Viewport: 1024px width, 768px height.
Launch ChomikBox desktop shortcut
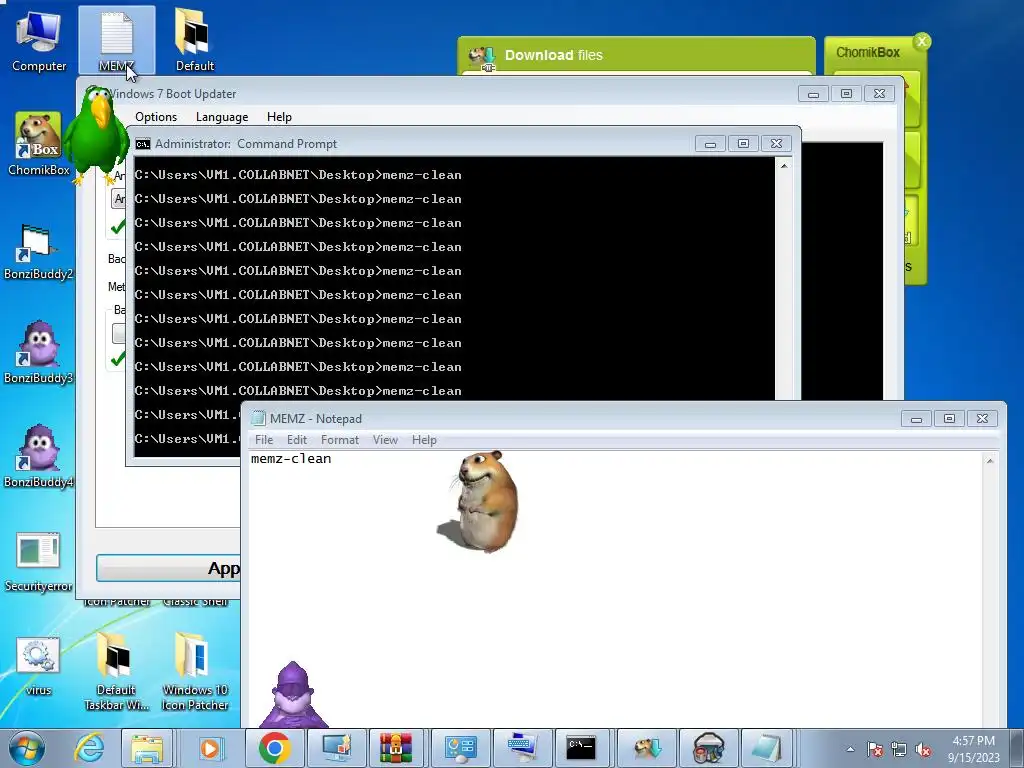39,144
